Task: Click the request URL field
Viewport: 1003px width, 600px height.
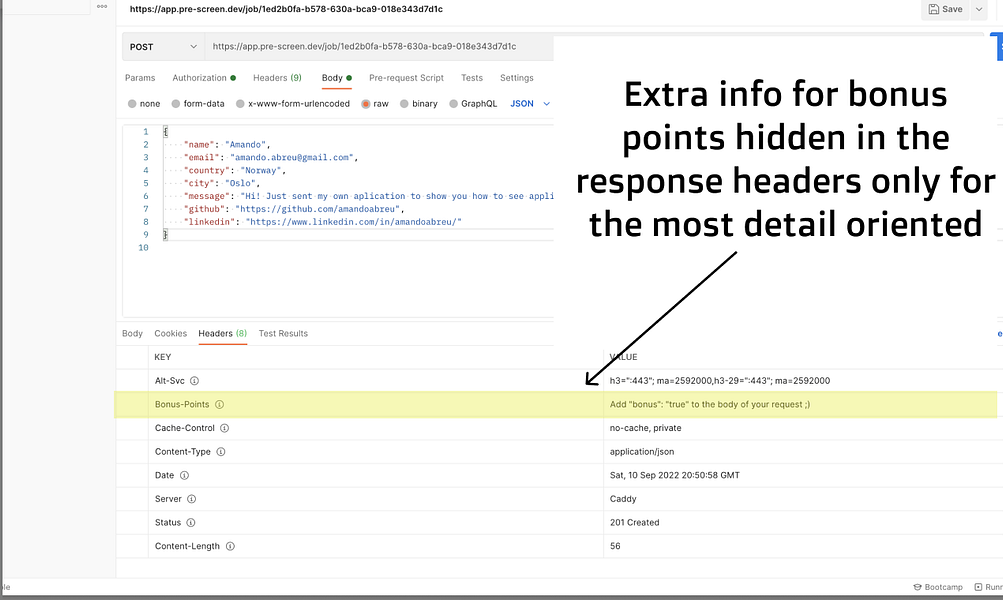Action: (379, 47)
